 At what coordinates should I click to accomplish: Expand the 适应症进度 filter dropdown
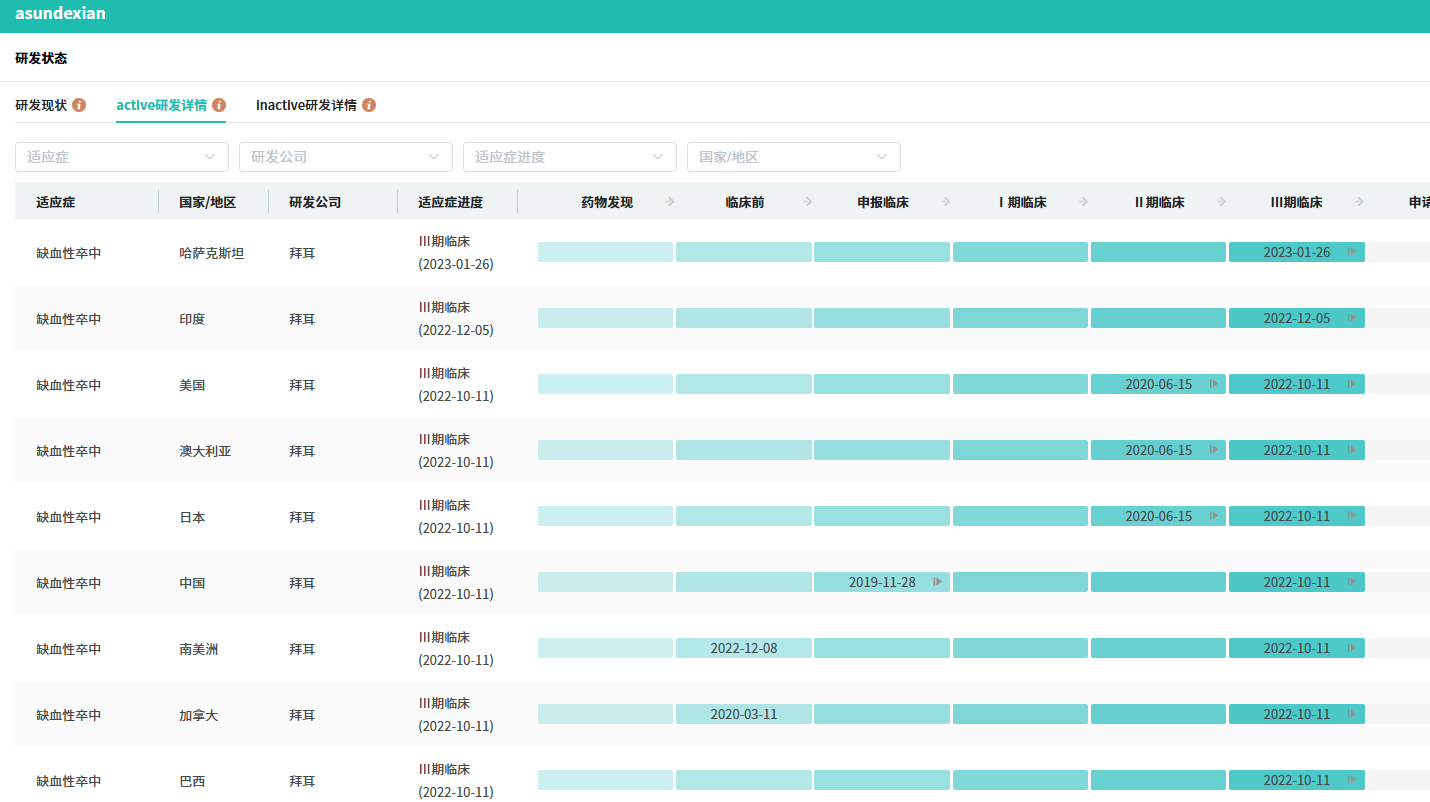pyautogui.click(x=569, y=157)
